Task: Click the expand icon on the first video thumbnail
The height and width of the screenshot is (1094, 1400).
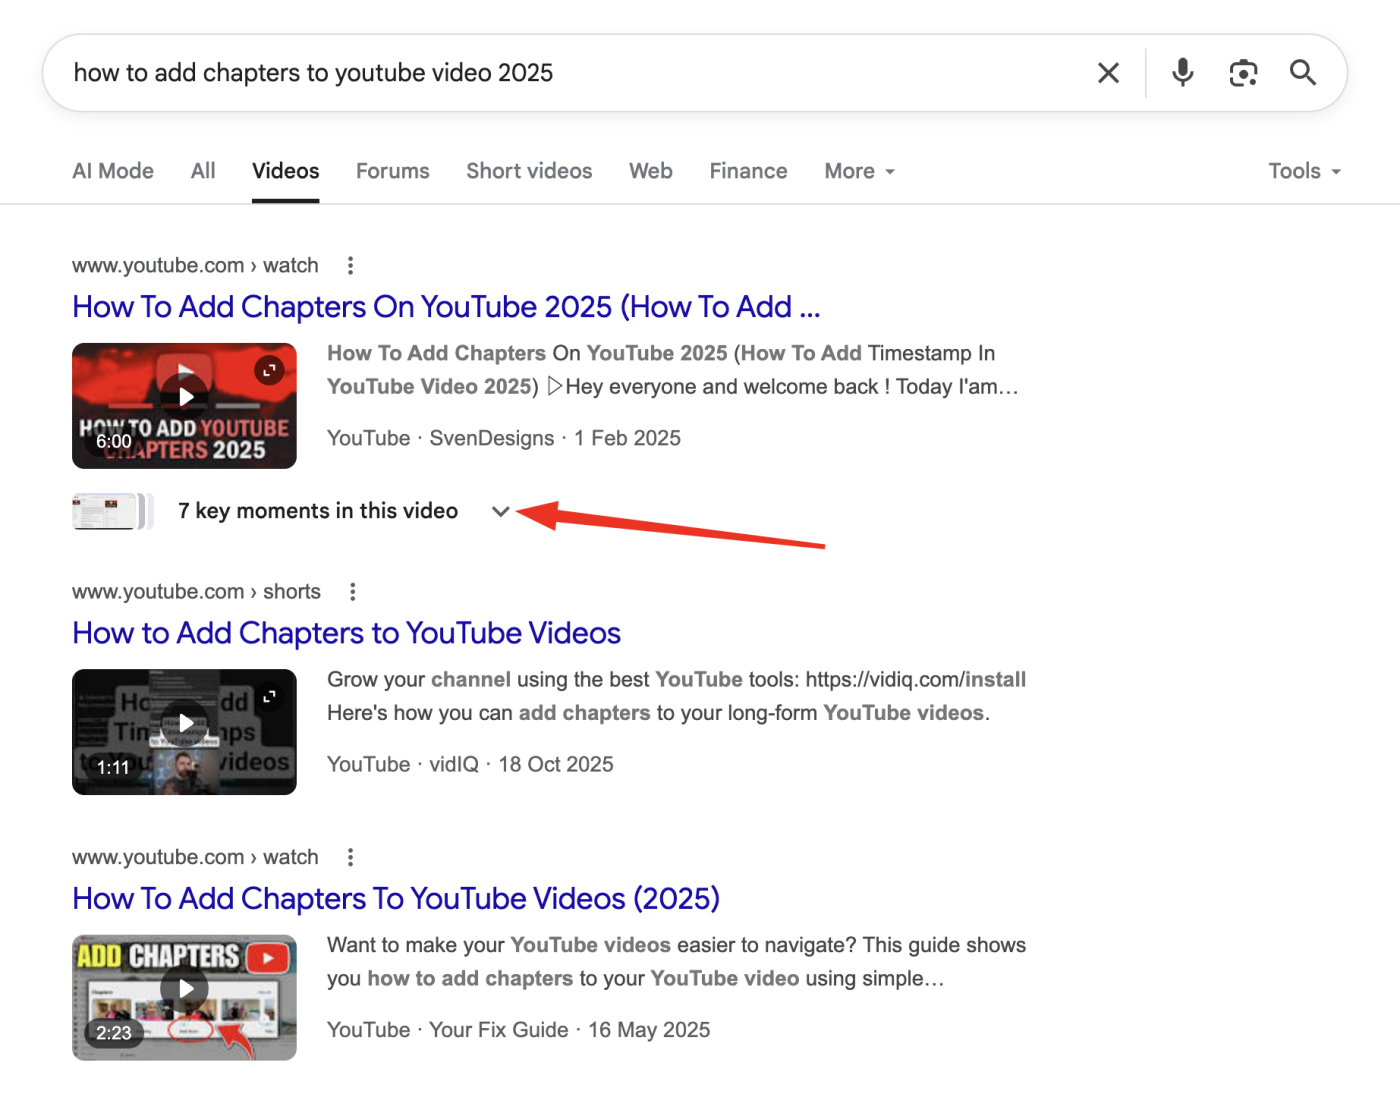Action: tap(268, 369)
